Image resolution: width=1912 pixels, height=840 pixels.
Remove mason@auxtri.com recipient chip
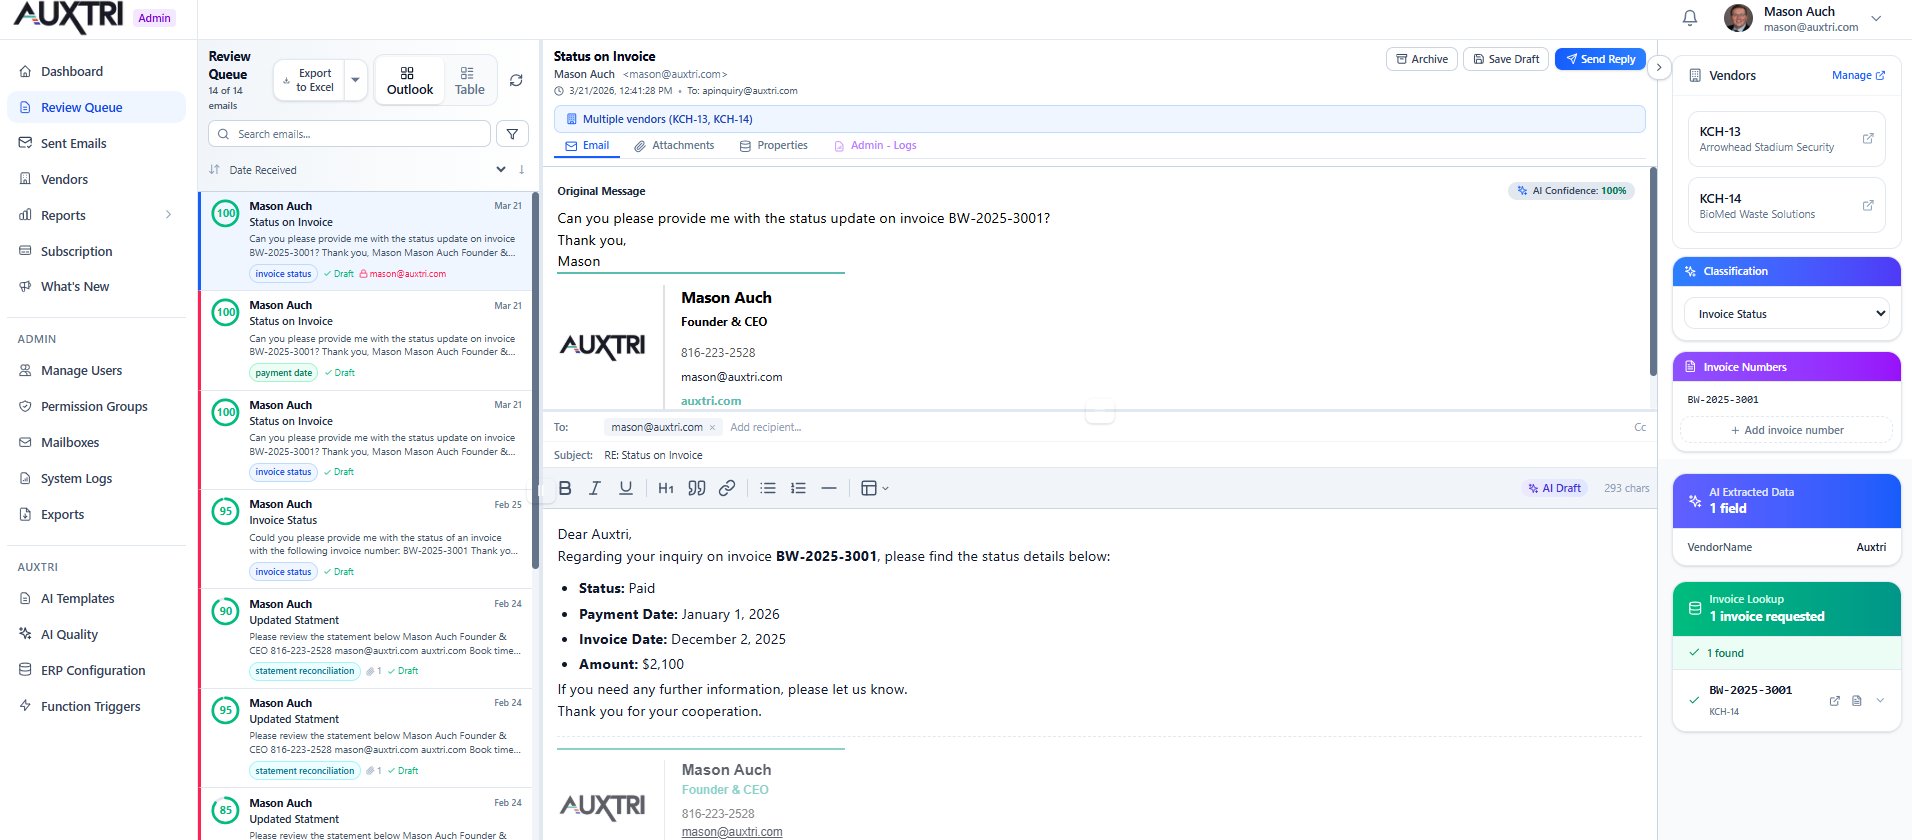pyautogui.click(x=712, y=428)
